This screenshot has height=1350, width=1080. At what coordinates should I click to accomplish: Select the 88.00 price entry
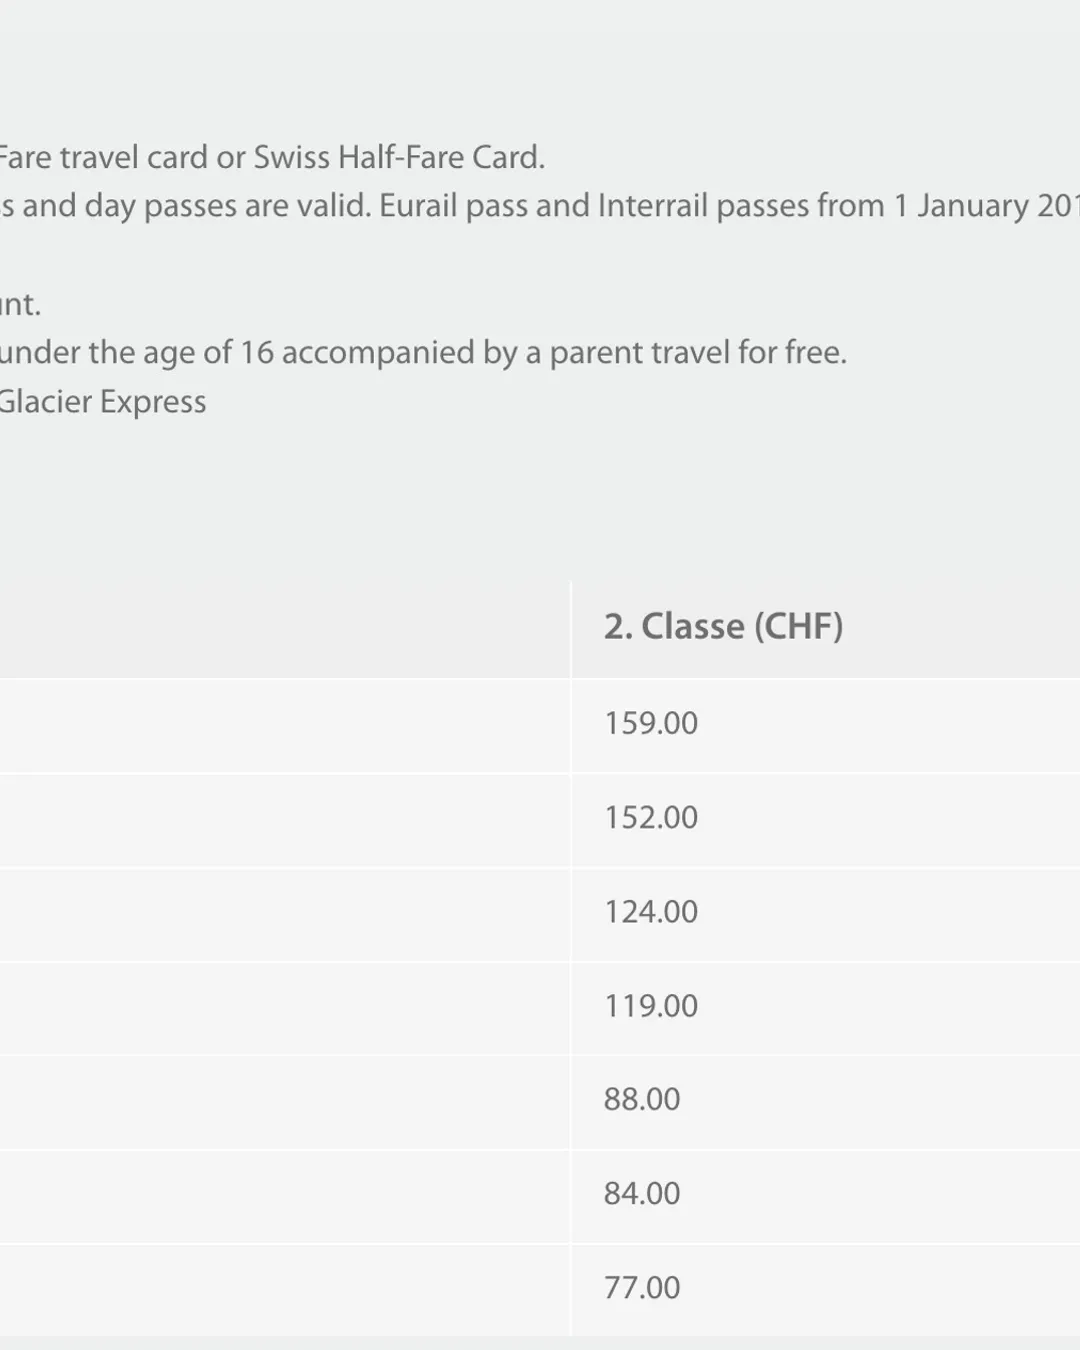click(642, 1099)
